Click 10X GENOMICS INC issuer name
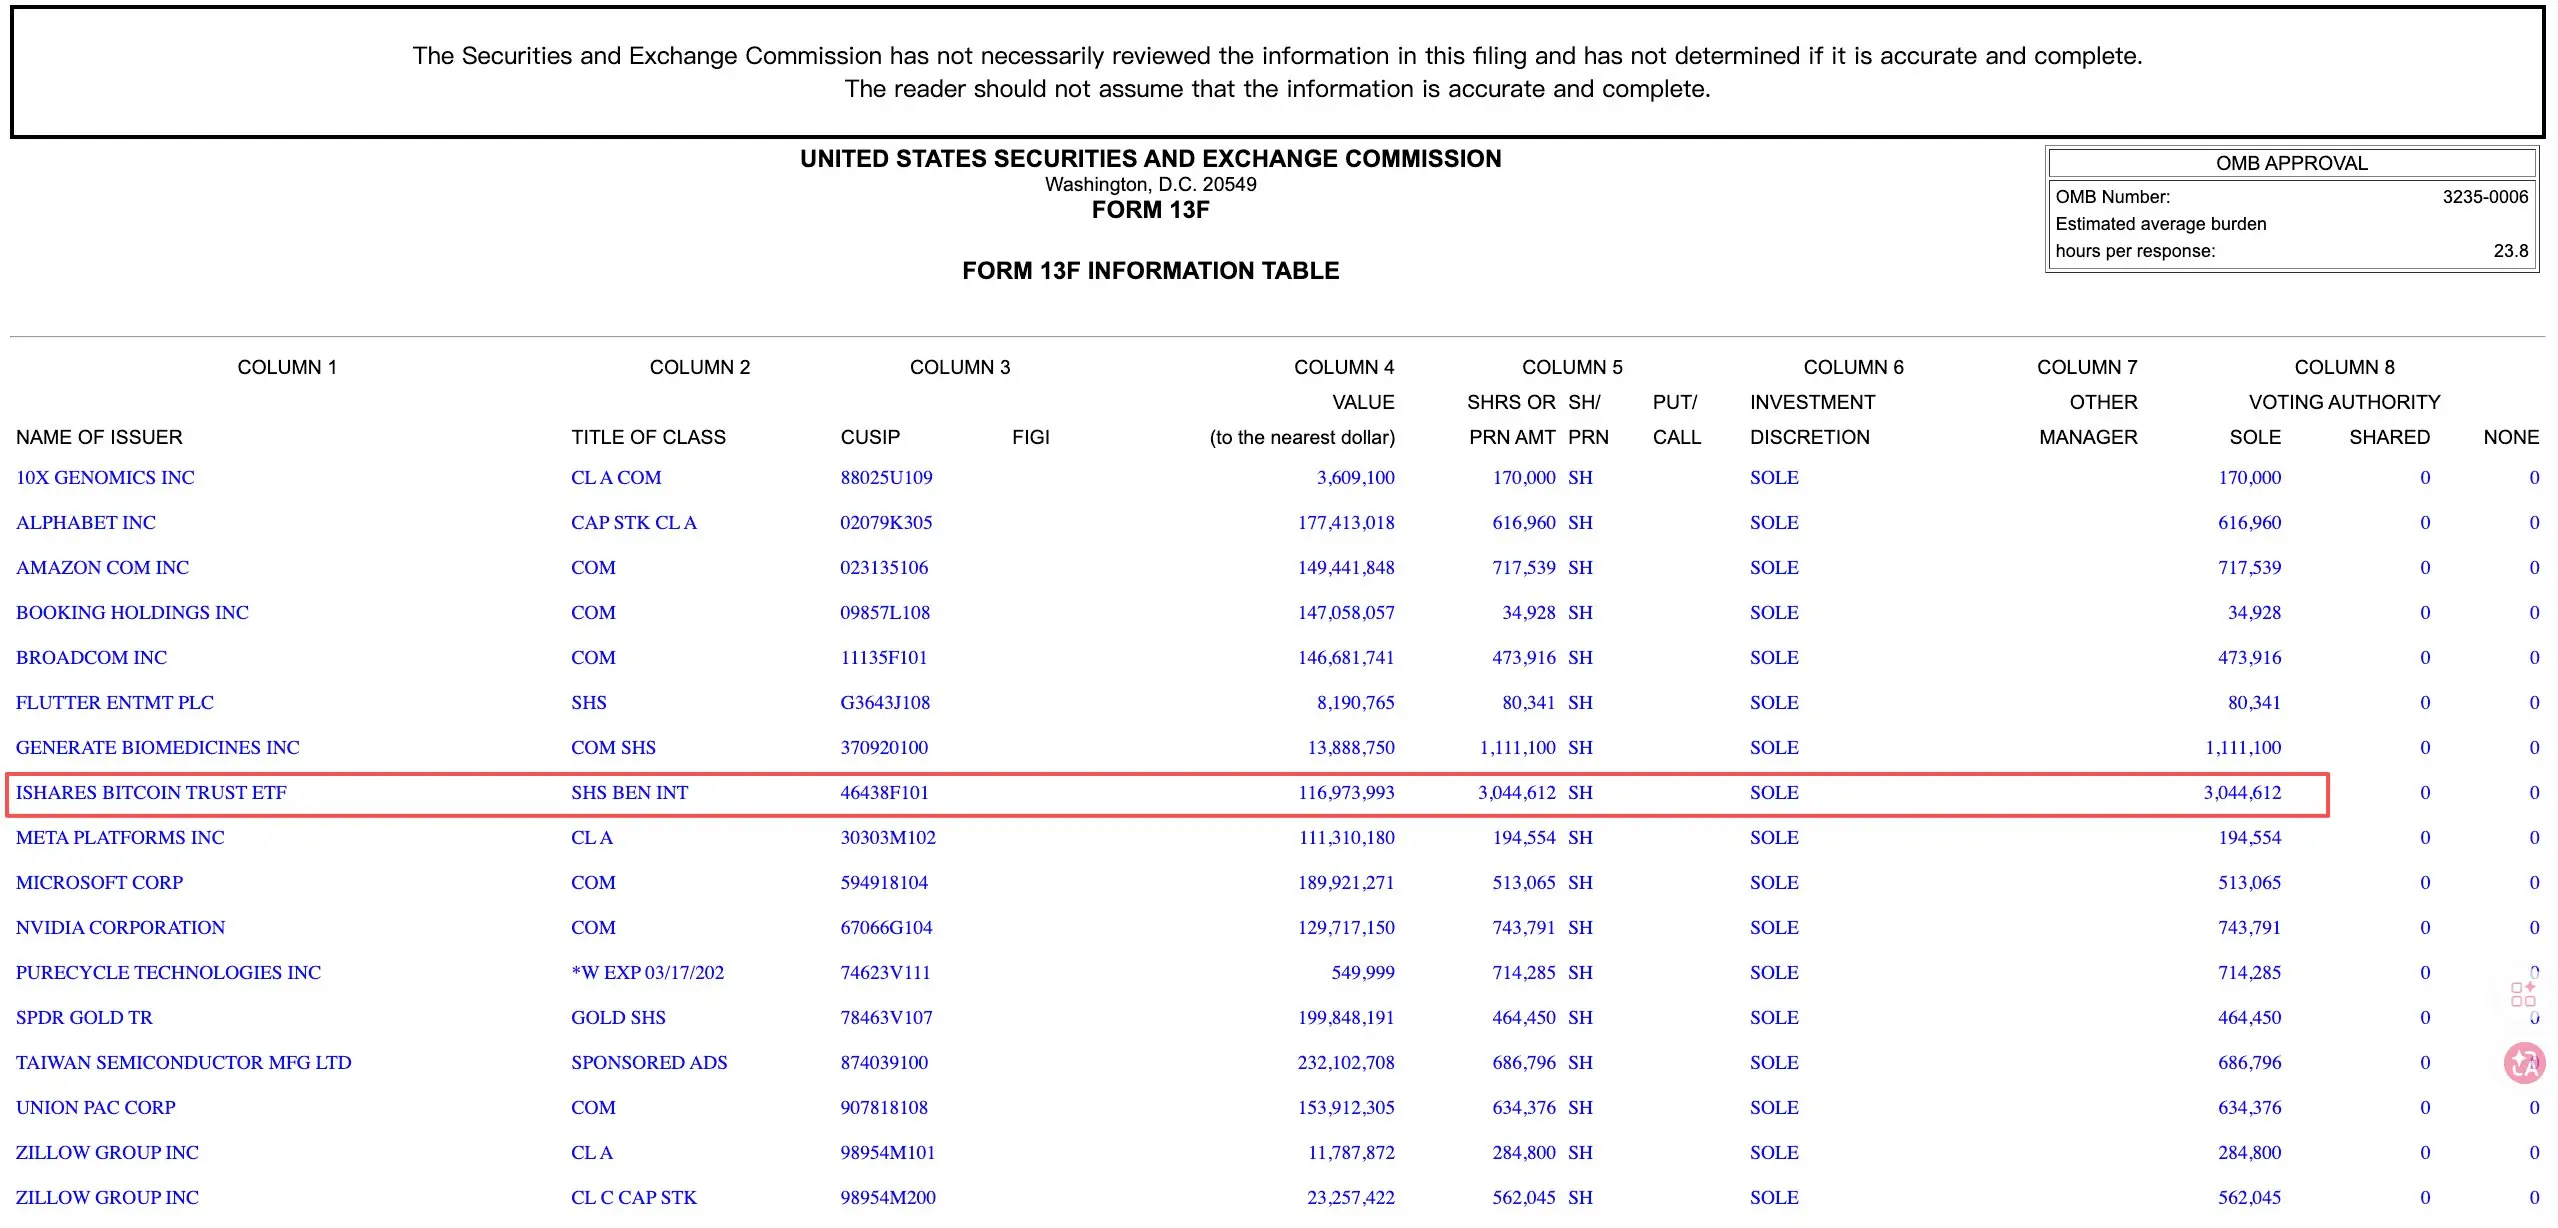 pyautogui.click(x=105, y=478)
